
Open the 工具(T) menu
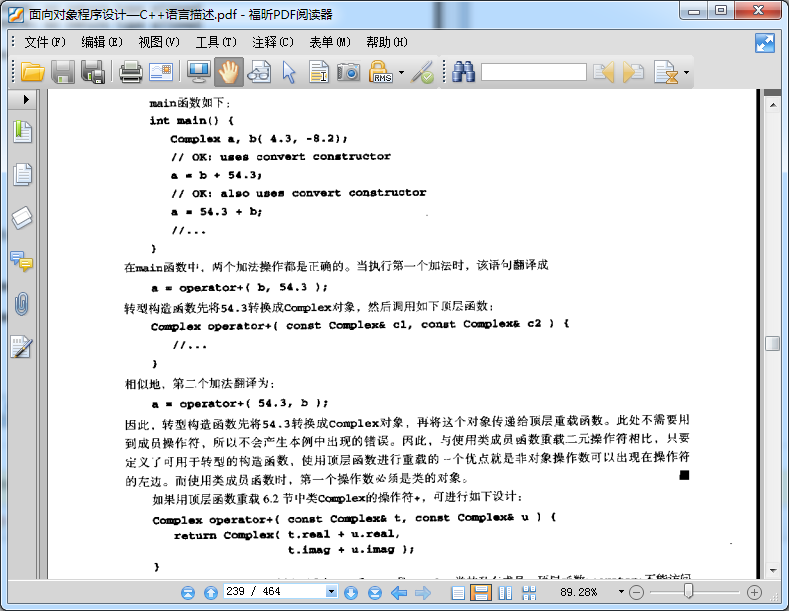point(216,42)
